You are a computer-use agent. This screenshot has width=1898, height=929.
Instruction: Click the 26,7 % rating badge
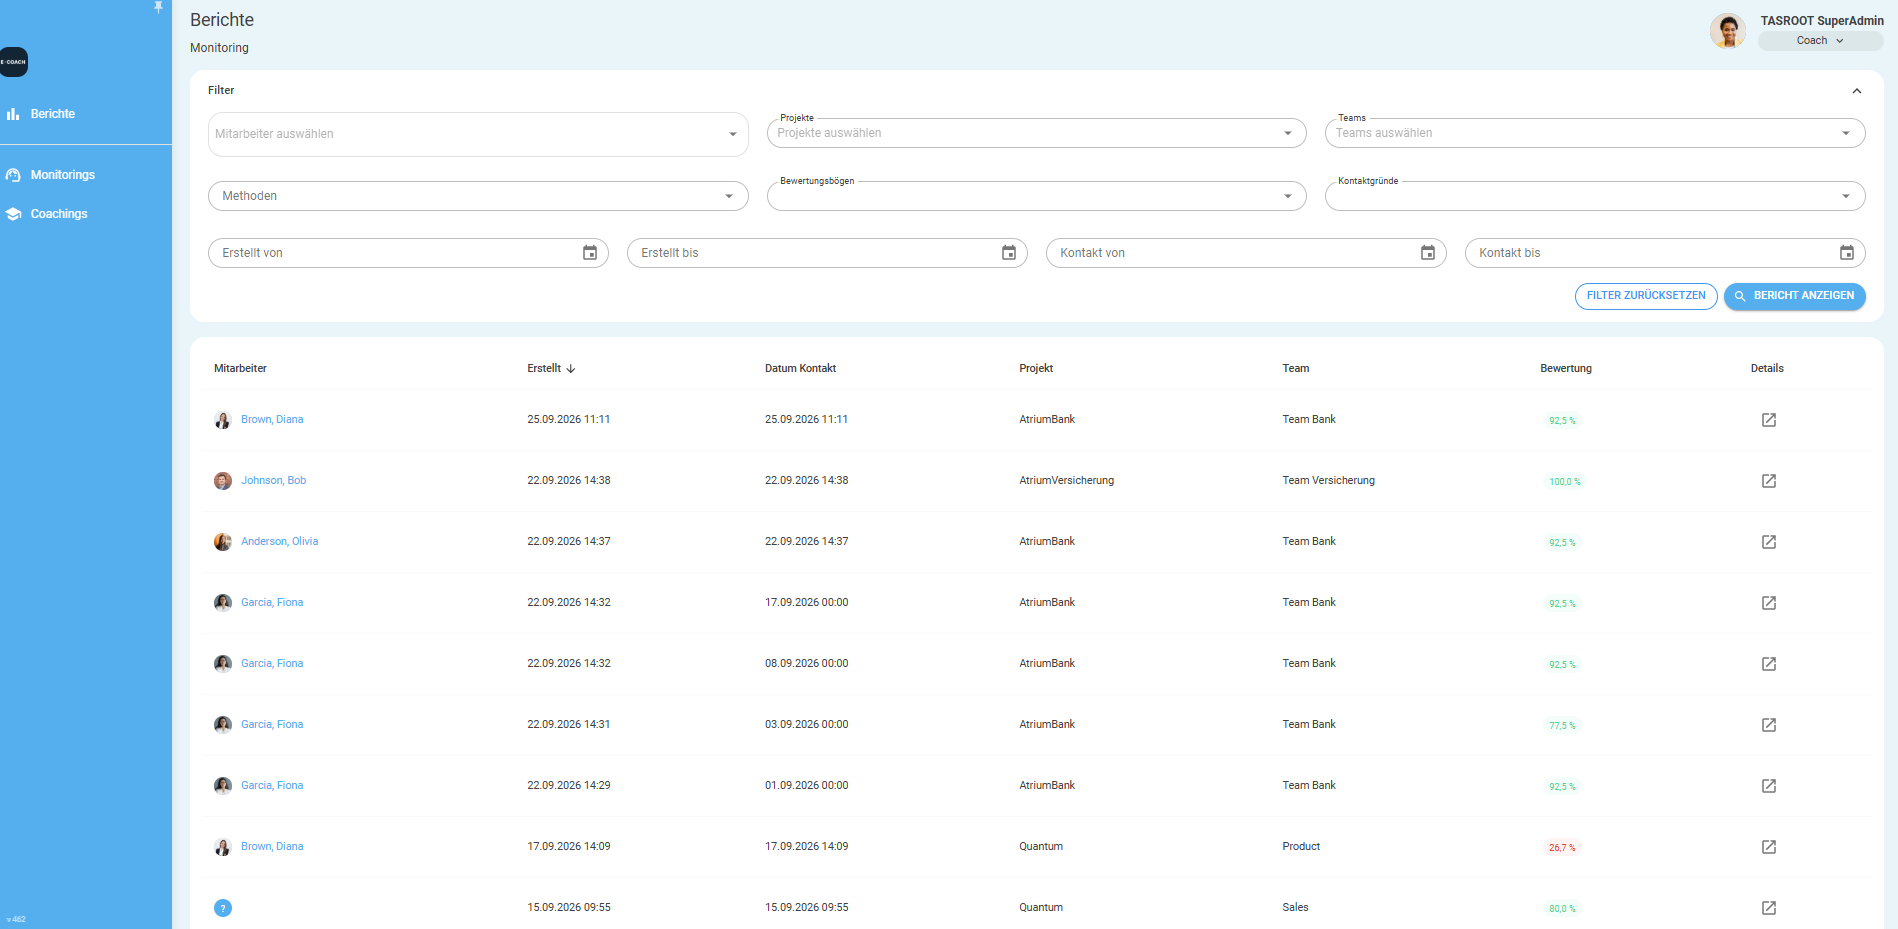click(1562, 848)
